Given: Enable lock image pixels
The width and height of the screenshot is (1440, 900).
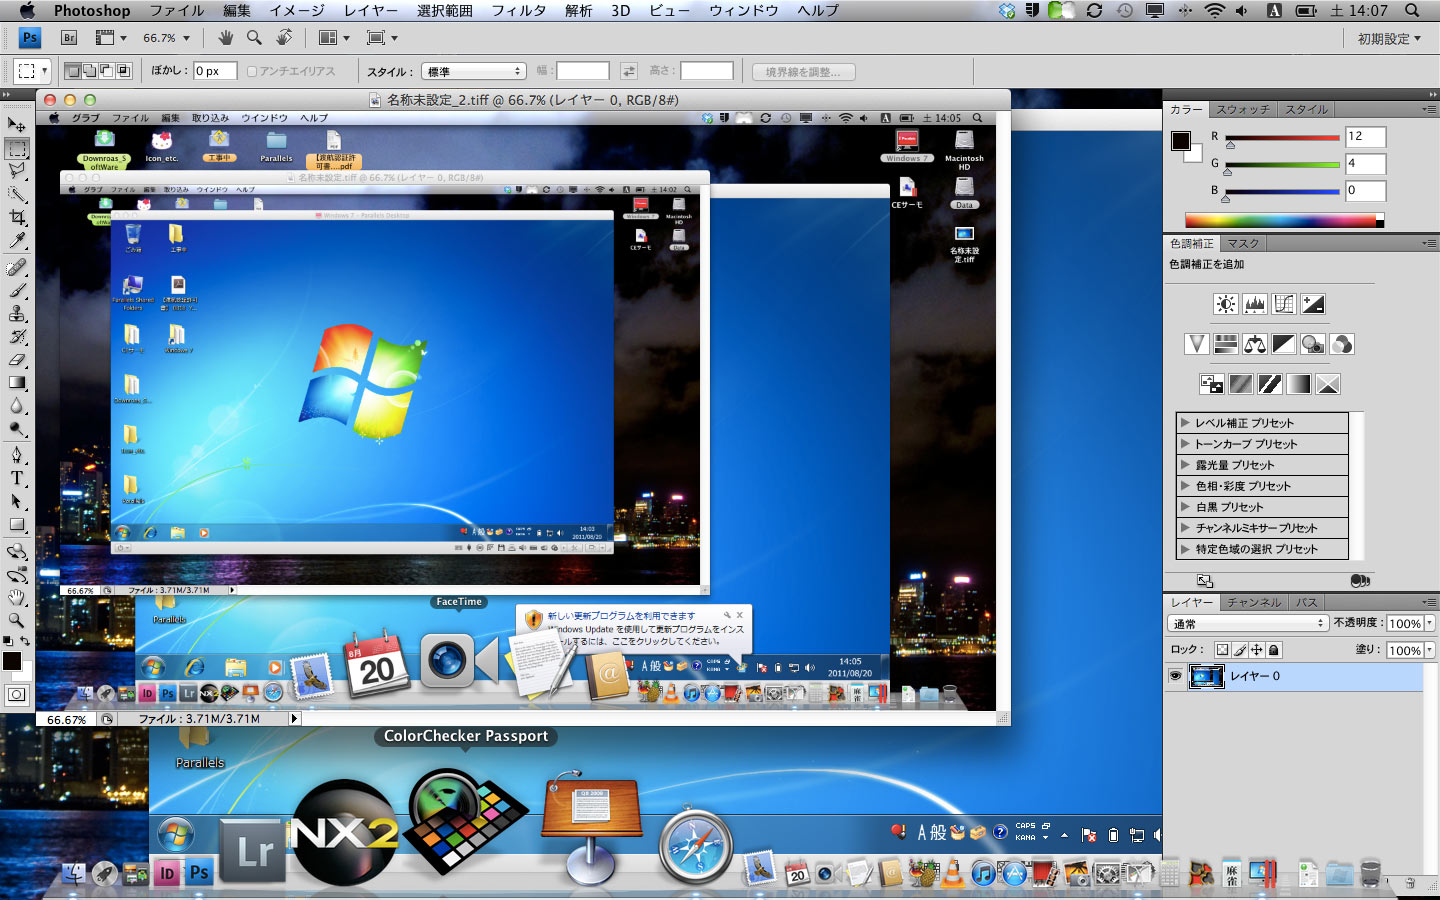Looking at the screenshot, I should coord(1240,650).
